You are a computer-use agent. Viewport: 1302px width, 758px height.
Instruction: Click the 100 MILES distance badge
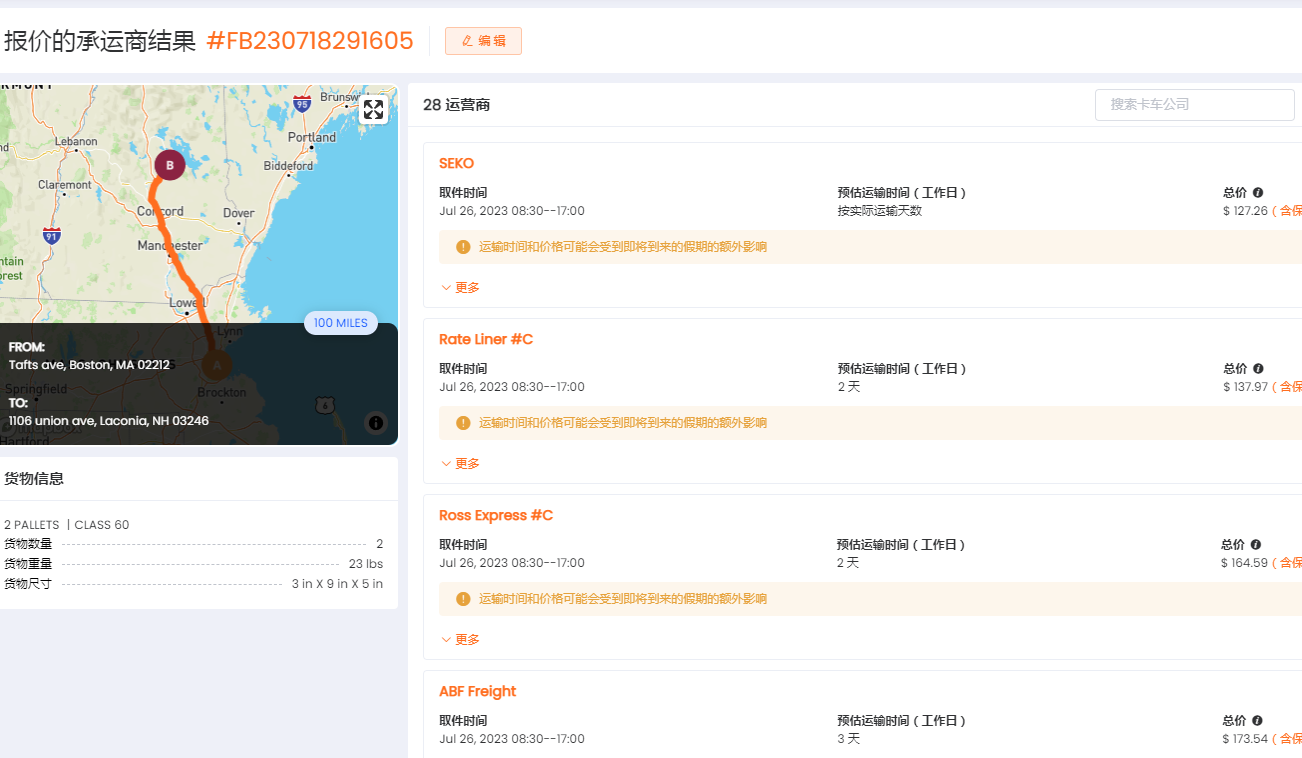coord(340,323)
